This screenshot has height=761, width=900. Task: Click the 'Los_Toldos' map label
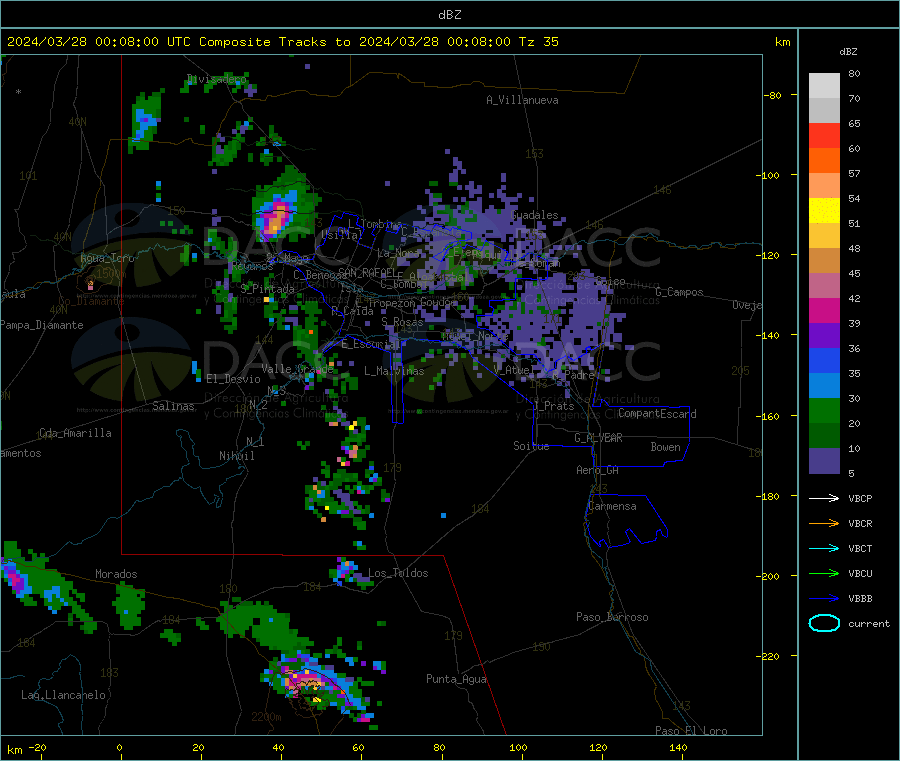tap(398, 573)
